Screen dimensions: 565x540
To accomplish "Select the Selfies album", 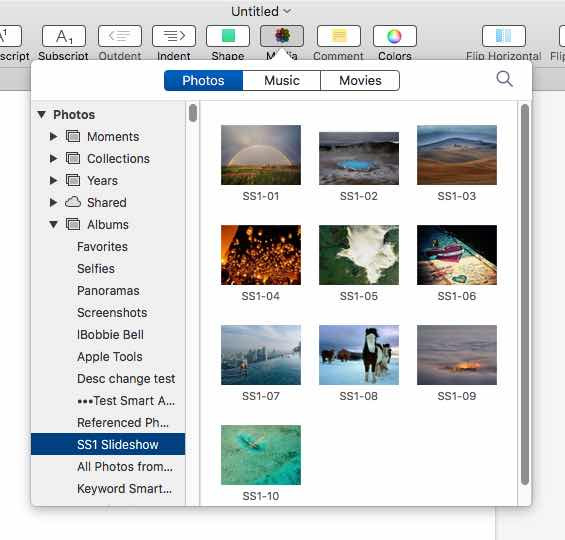I will click(x=108, y=269).
